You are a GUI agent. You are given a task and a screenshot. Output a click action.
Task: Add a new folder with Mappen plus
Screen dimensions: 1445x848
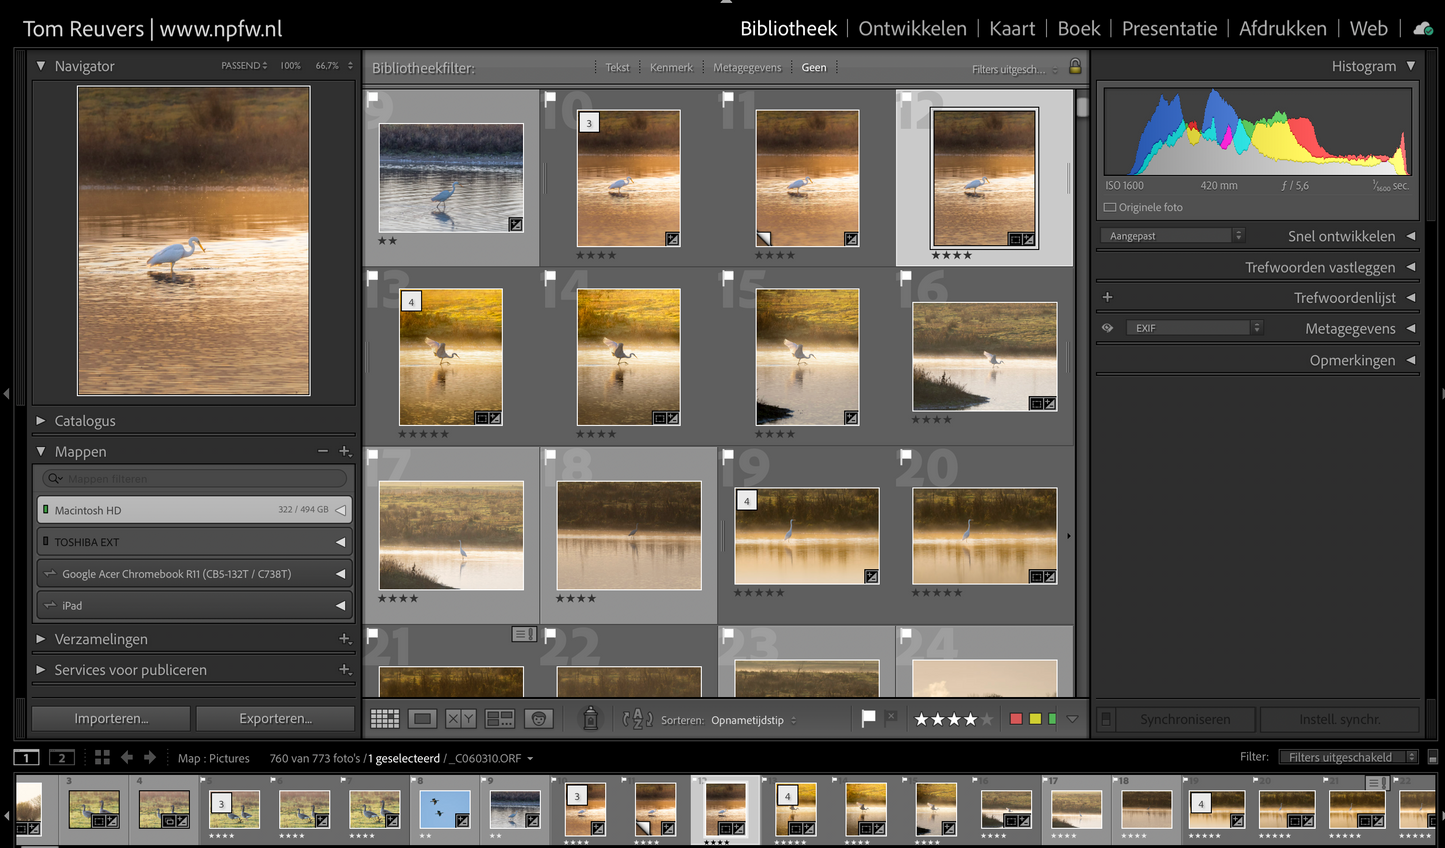[345, 451]
